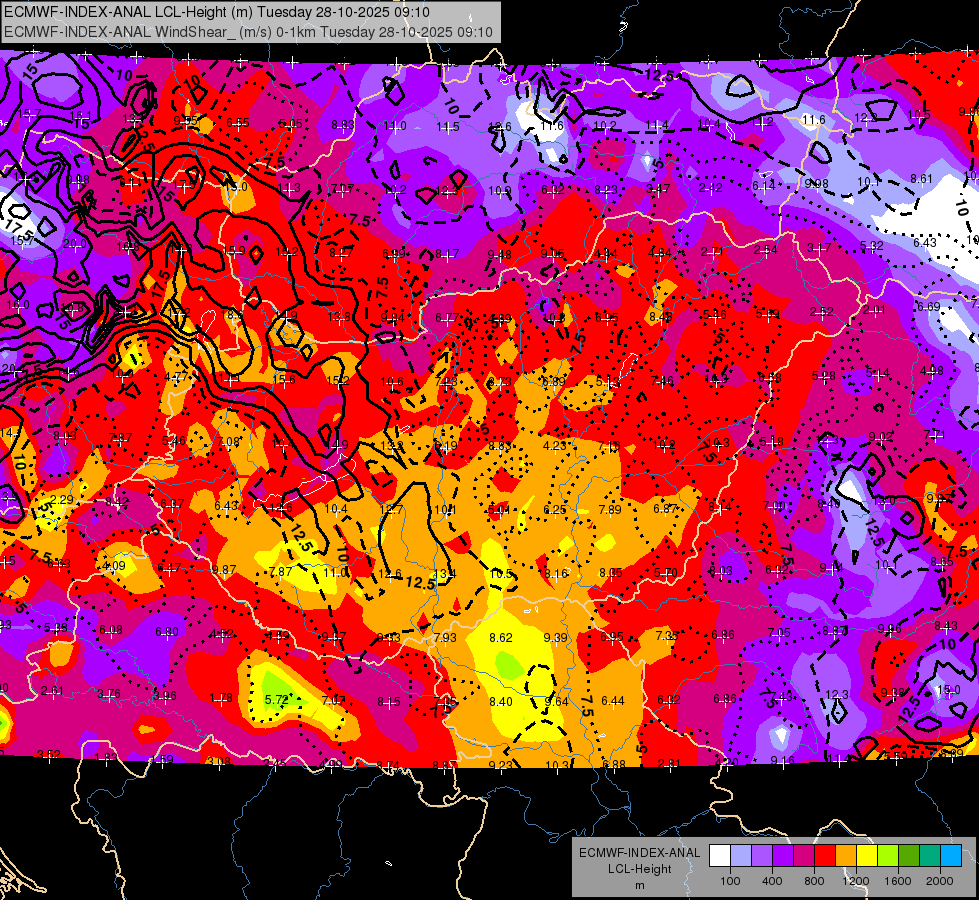Click the grid value 9.39
The width and height of the screenshot is (979, 900).
556,638
